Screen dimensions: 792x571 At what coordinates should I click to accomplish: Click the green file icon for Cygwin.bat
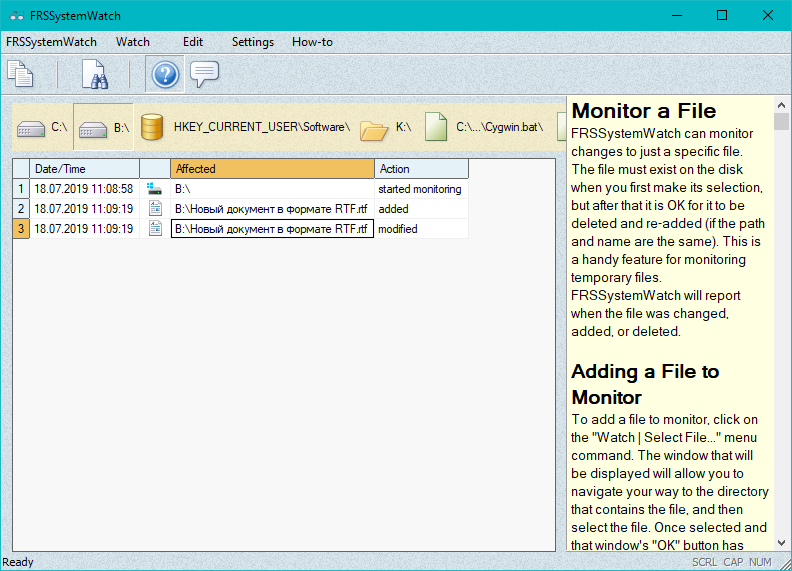[436, 127]
